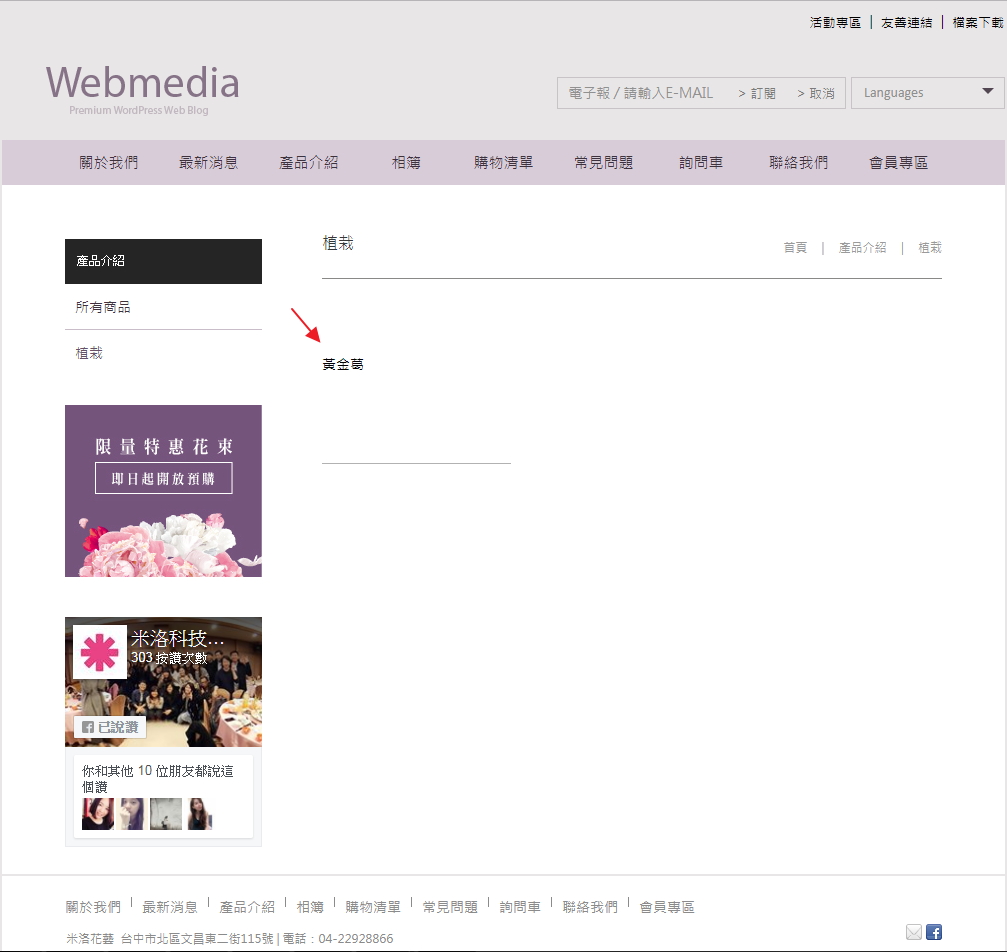Type in the 電子報 e-mail input field
1007x952 pixels.
click(x=645, y=93)
